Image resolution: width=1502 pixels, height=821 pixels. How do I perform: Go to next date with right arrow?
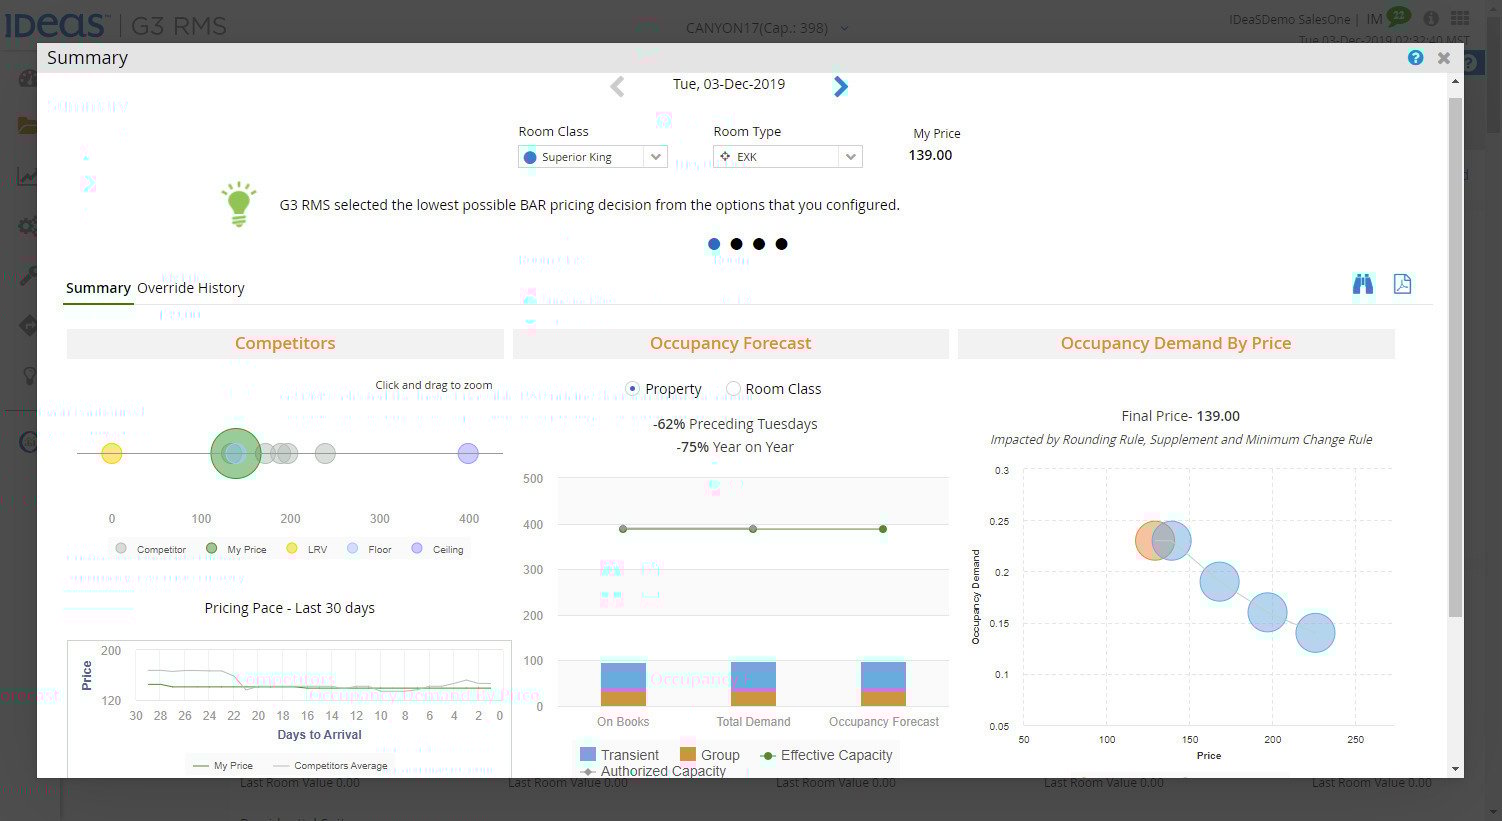pyautogui.click(x=840, y=87)
